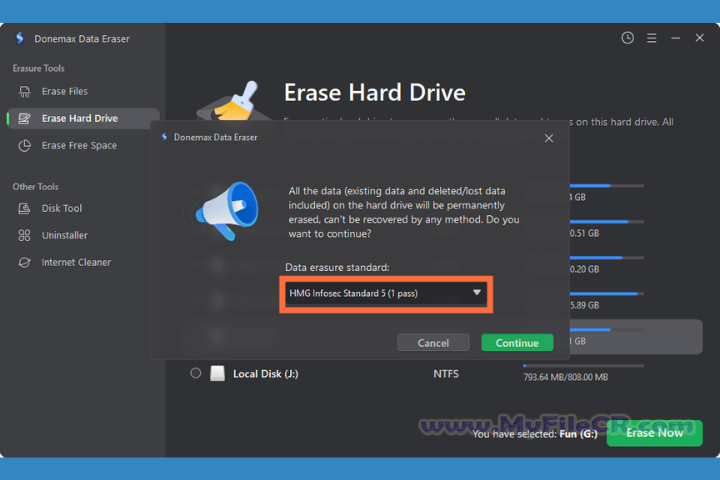Click the Disk Tool icon

tap(24, 209)
